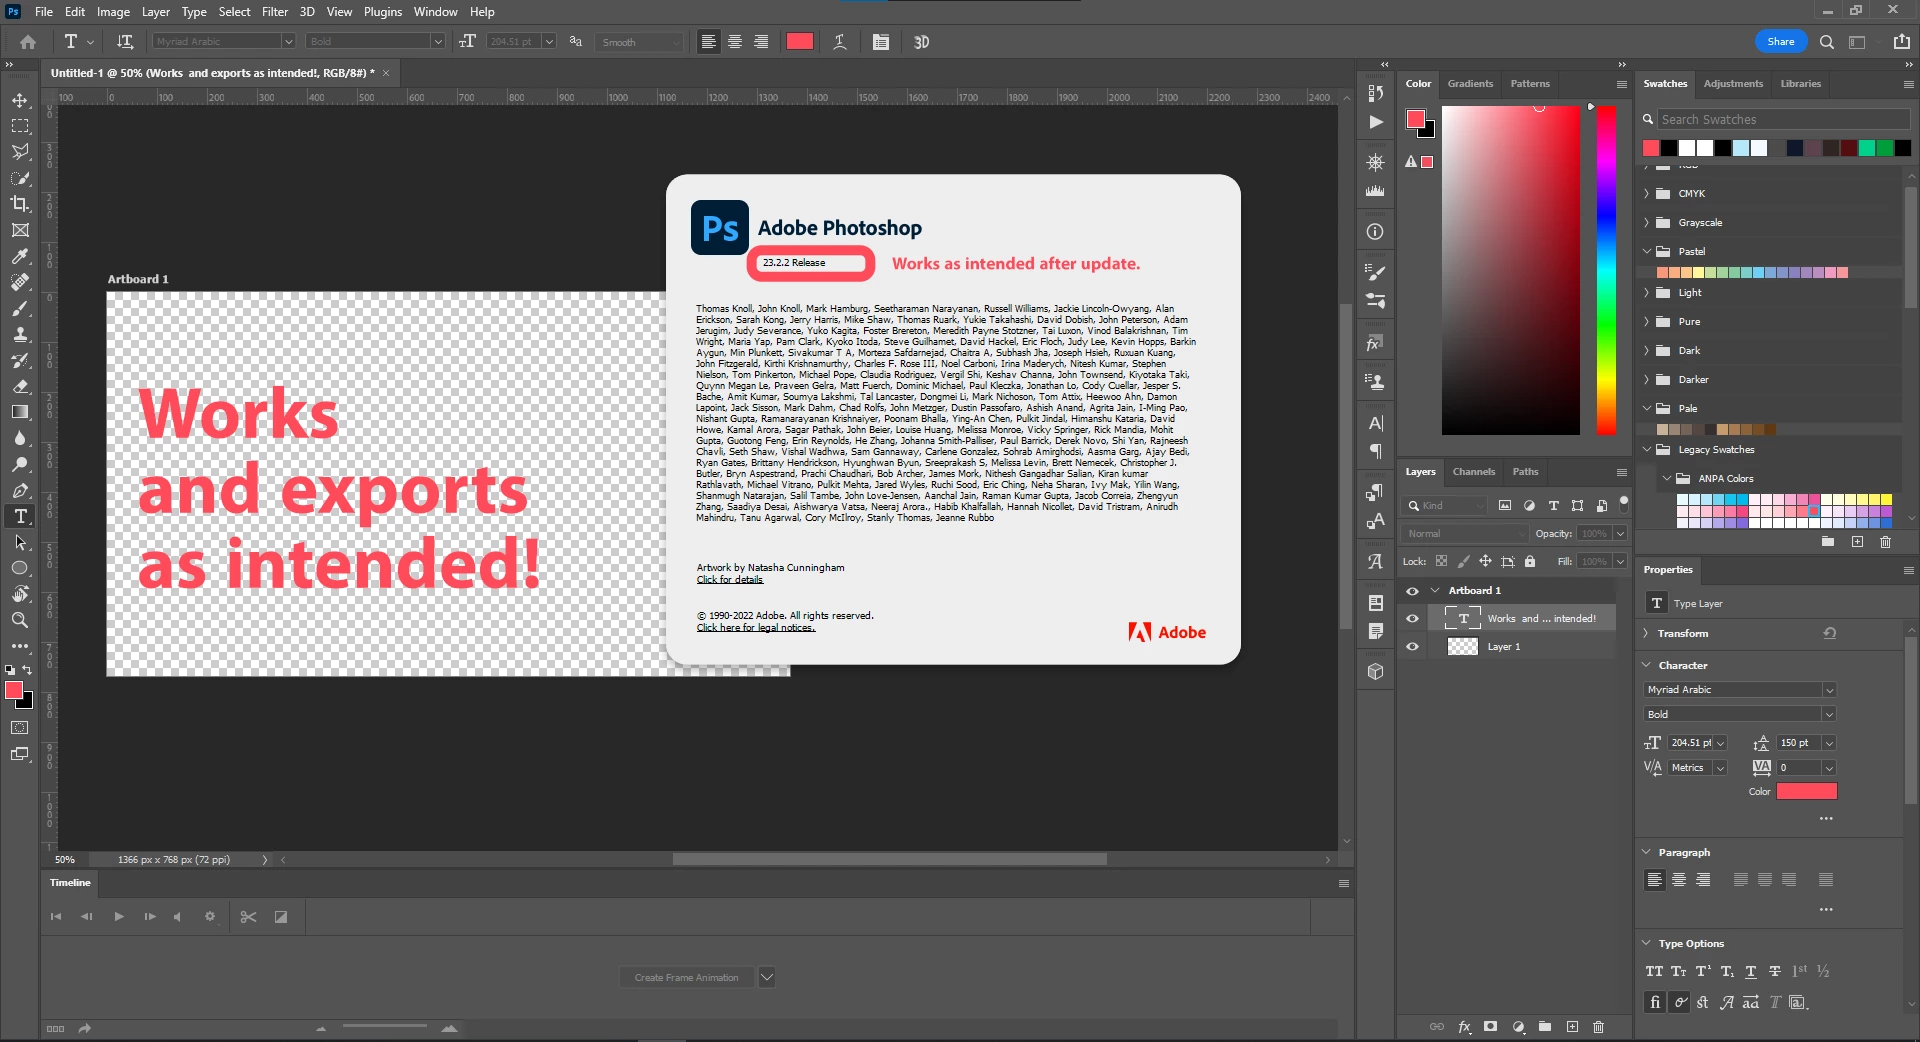1920x1042 pixels.
Task: Expand the CMYK swatch group
Action: [1647, 193]
